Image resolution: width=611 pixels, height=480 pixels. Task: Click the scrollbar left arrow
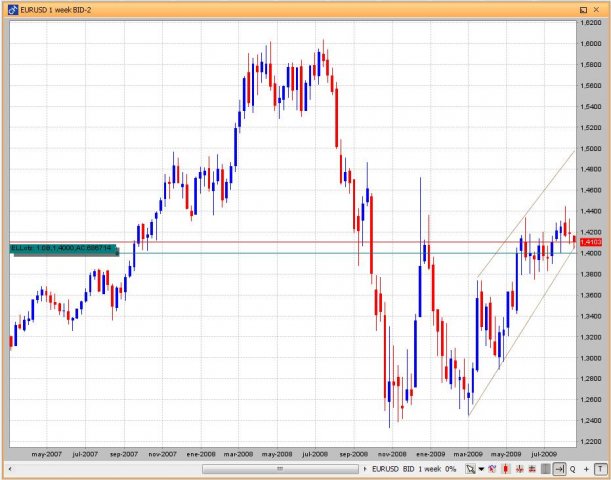point(10,469)
